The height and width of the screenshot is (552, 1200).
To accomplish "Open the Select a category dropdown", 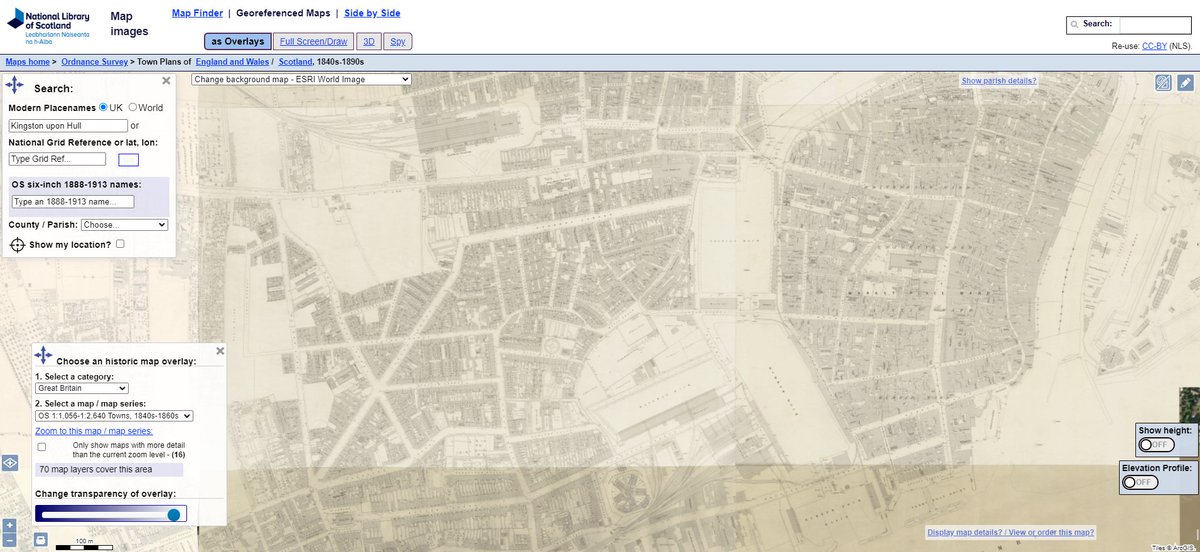I will click(82, 388).
